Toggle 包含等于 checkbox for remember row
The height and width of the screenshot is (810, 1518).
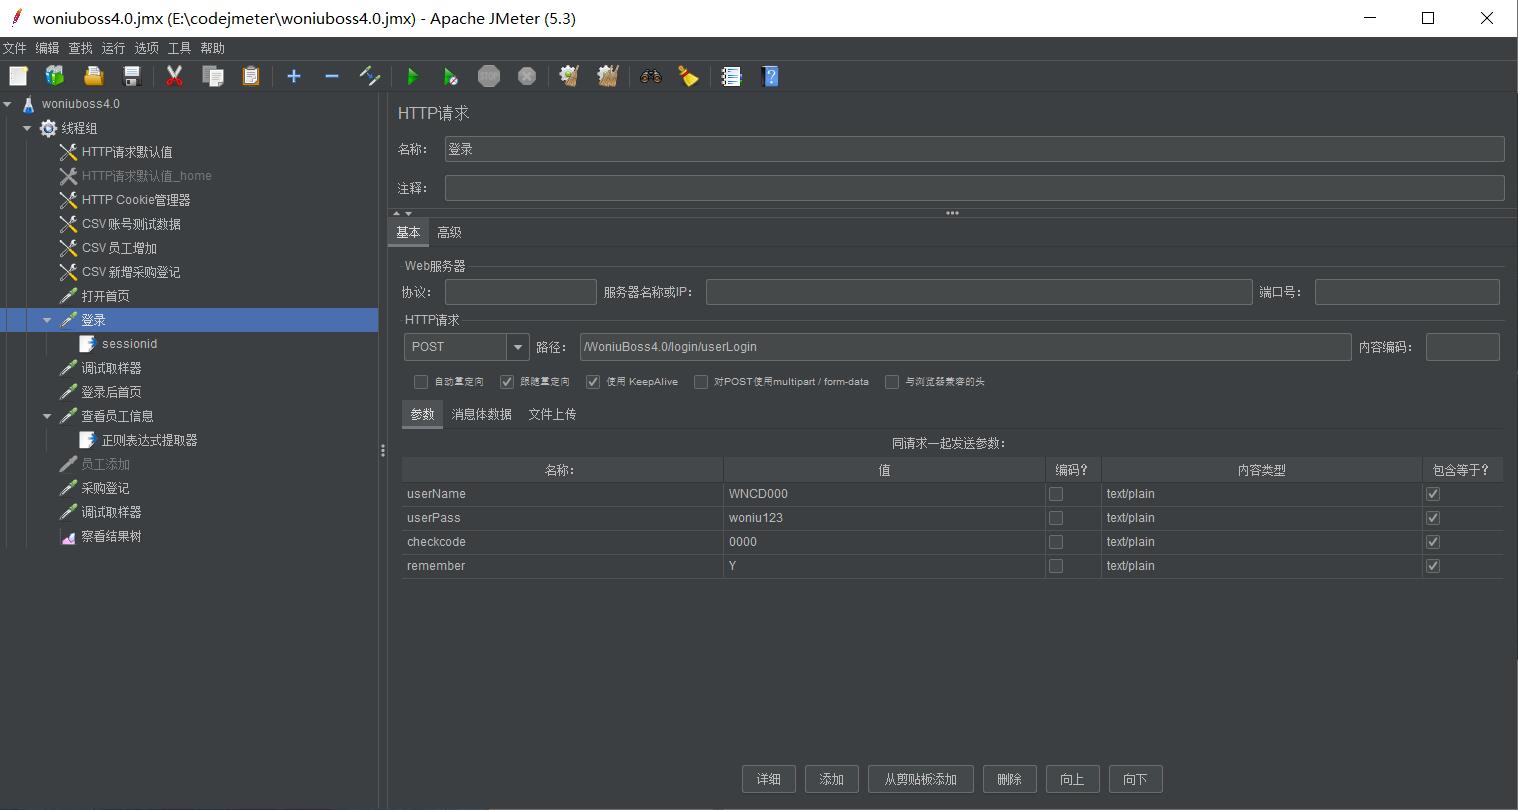(1433, 566)
